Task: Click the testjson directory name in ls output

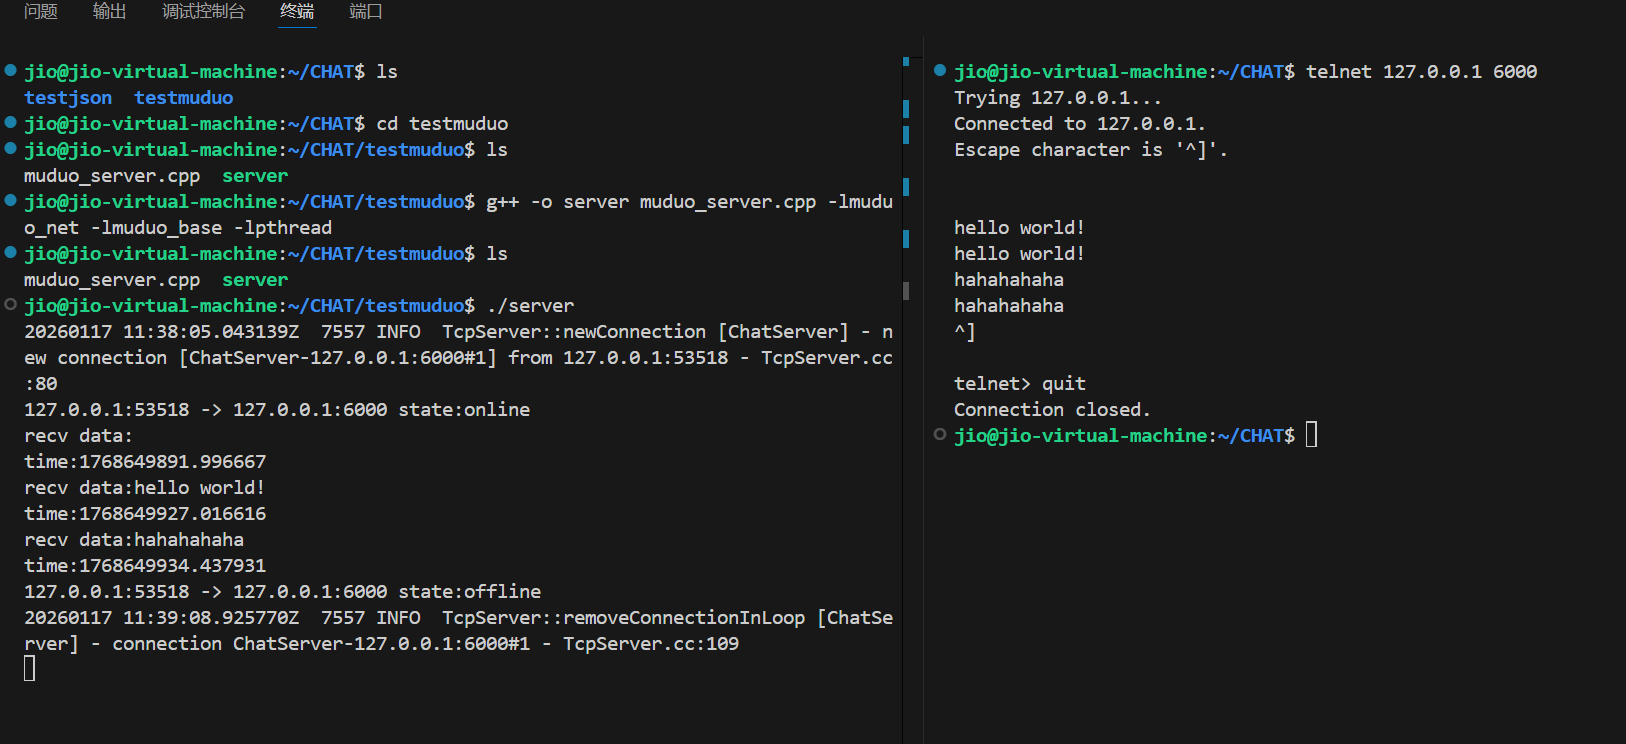Action: tap(68, 98)
